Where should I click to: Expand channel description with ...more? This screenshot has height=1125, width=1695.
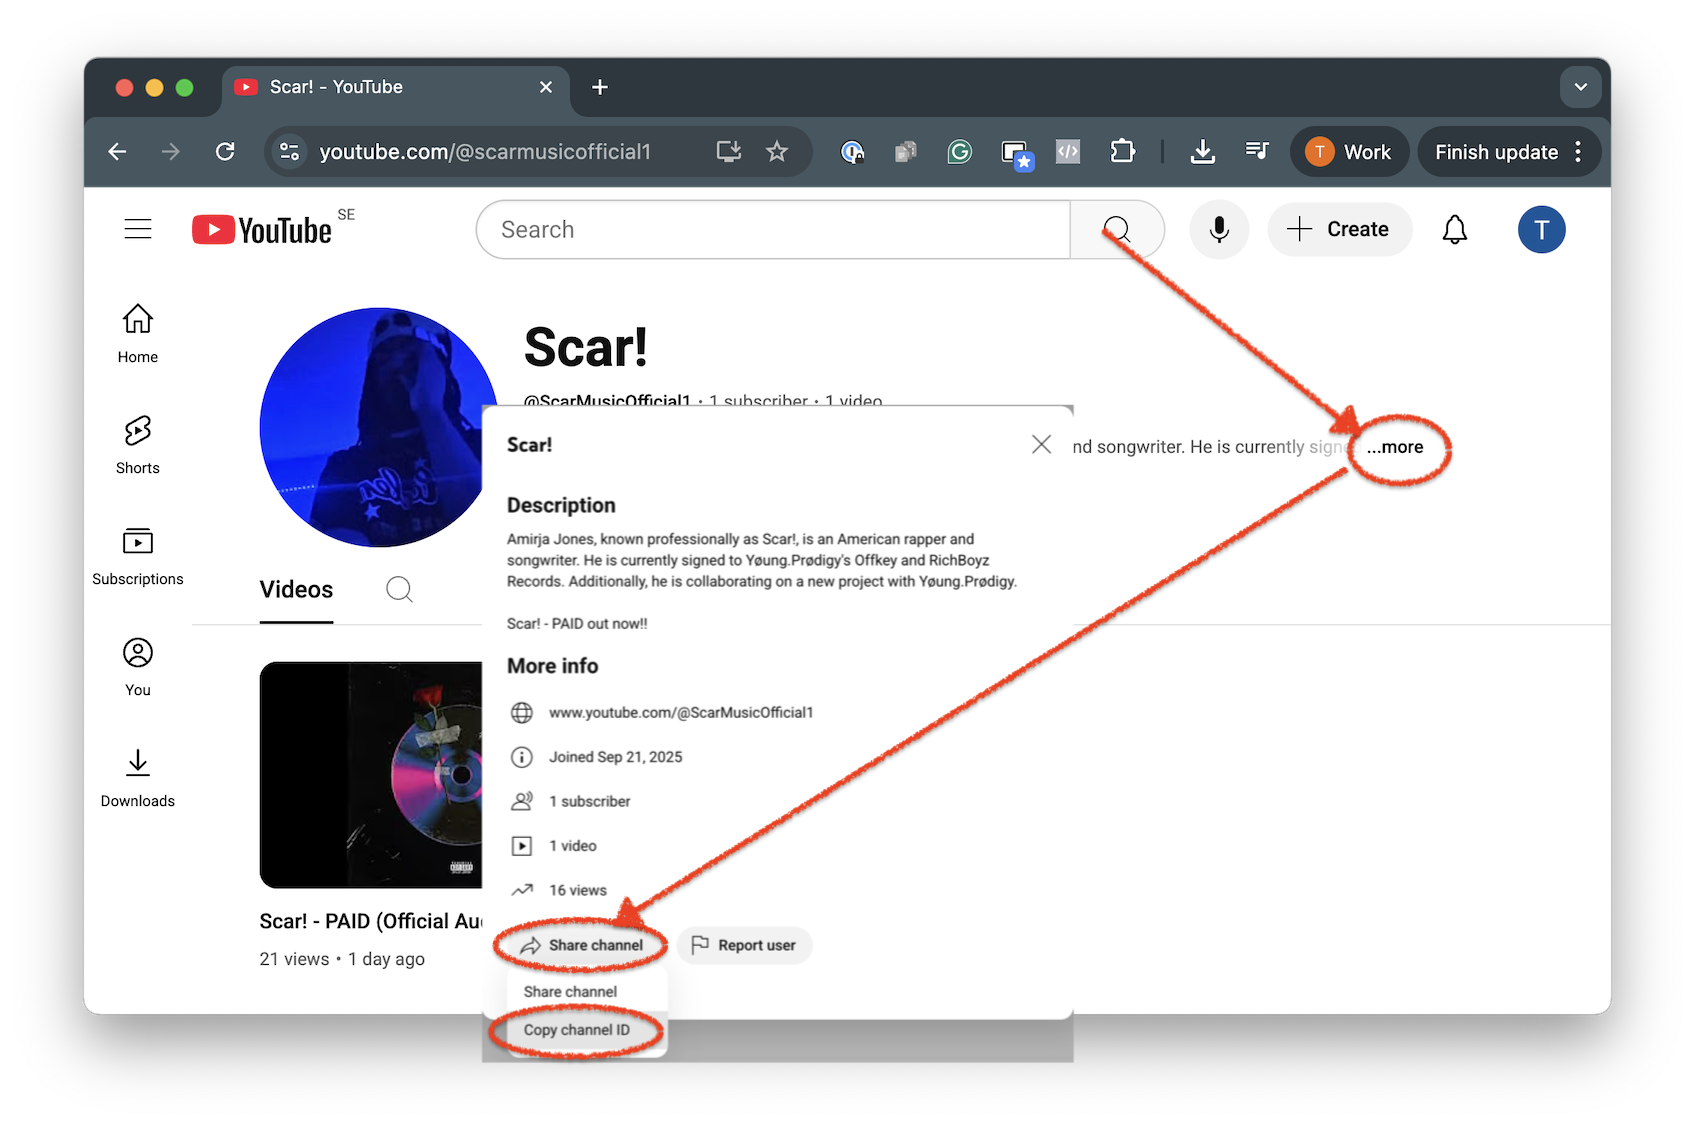coord(1395,447)
